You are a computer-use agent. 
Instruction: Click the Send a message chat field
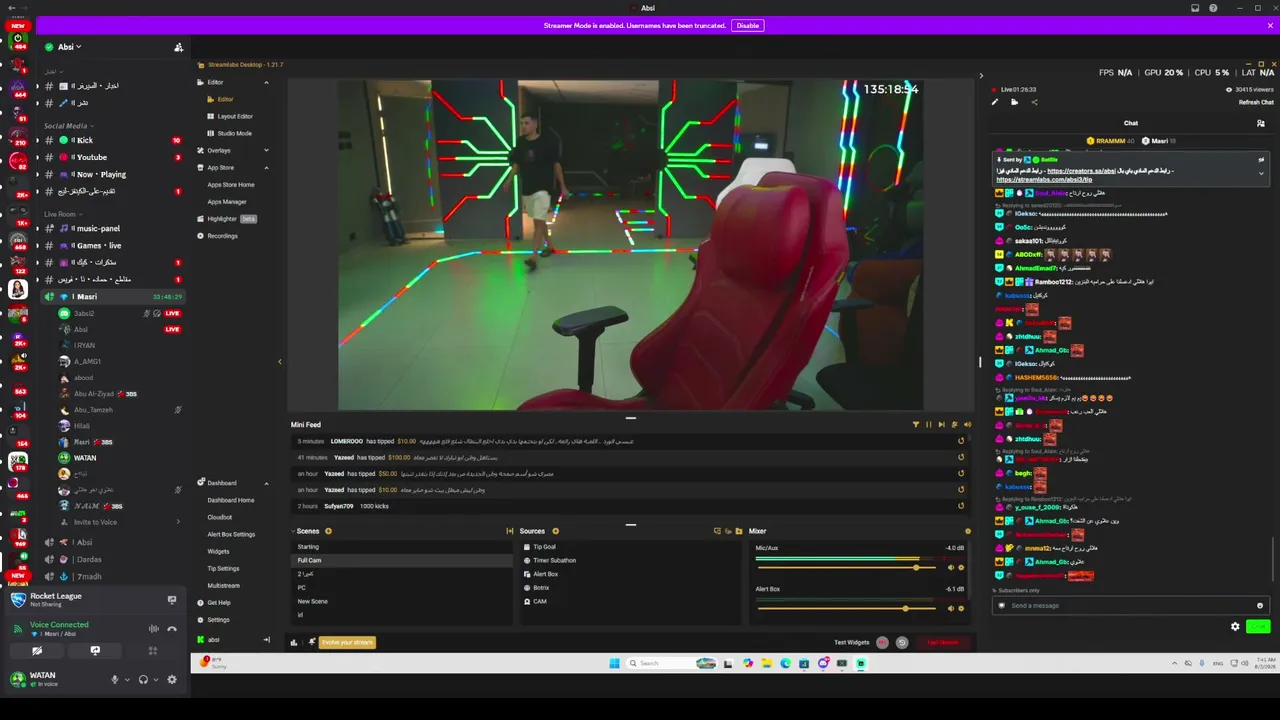[1130, 605]
